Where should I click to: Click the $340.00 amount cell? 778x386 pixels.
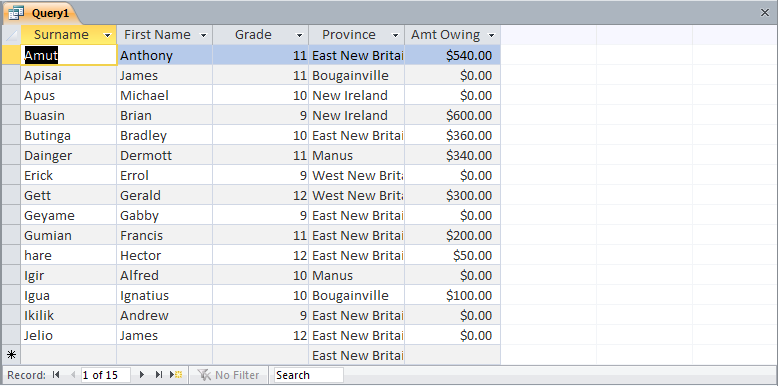[x=453, y=155]
